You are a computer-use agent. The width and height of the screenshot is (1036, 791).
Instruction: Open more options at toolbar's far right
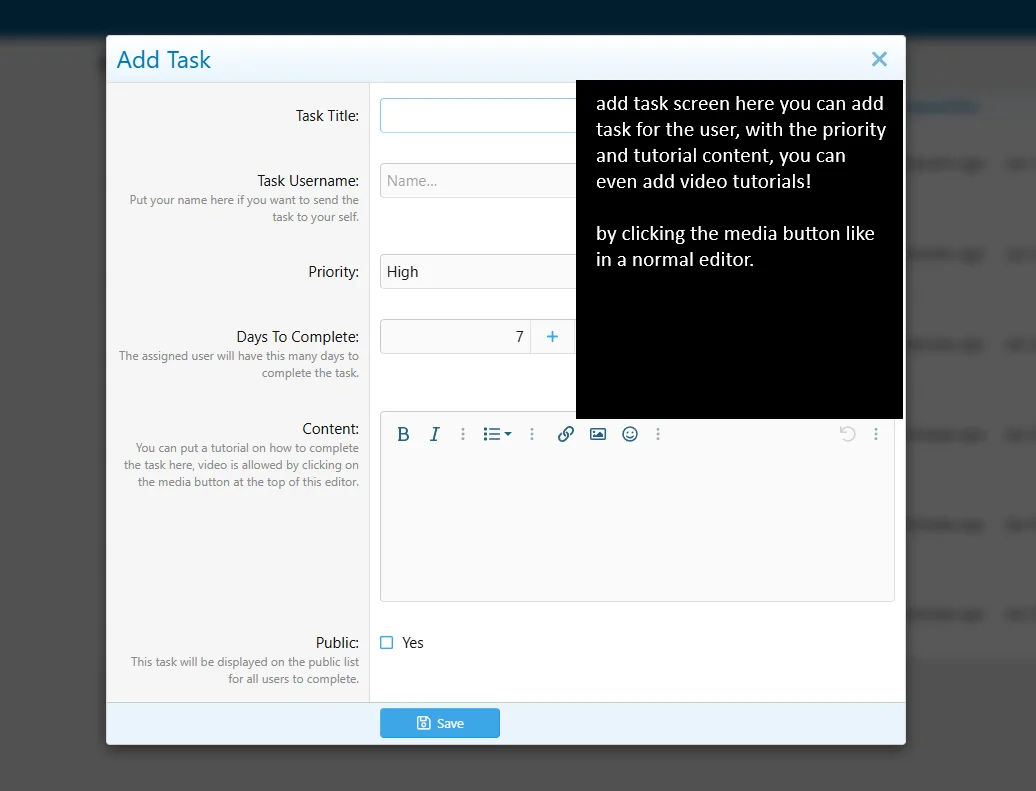[x=876, y=434]
